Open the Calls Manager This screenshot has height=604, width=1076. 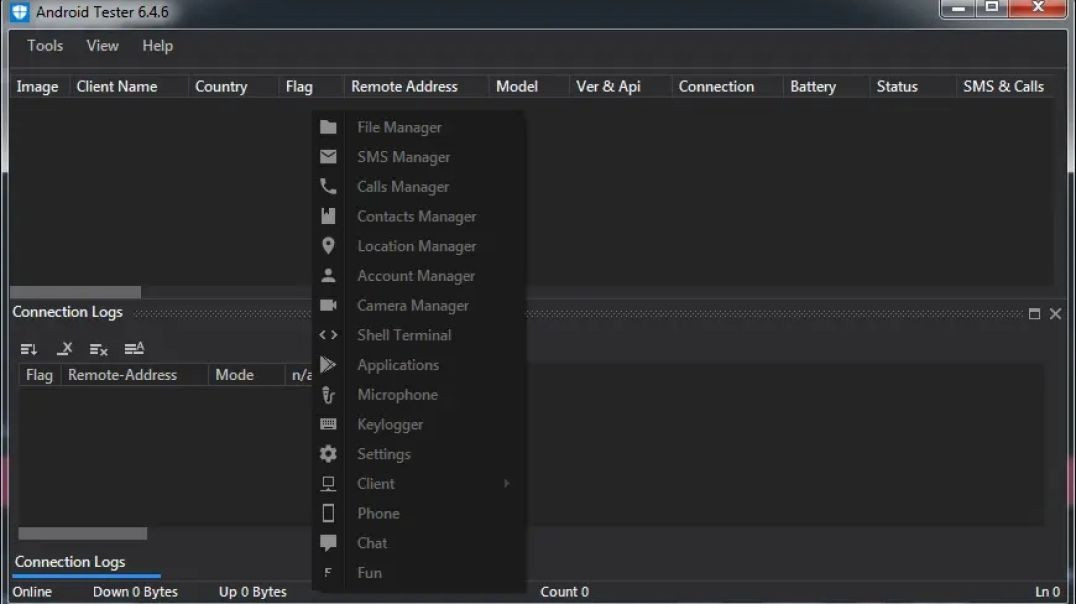click(402, 186)
